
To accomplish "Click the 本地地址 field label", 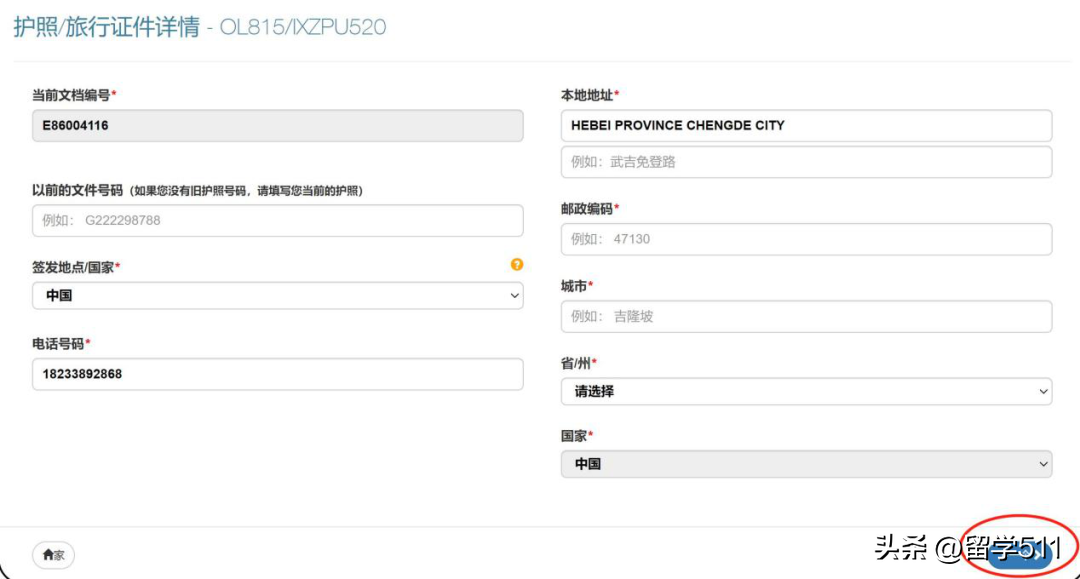I will pos(588,95).
